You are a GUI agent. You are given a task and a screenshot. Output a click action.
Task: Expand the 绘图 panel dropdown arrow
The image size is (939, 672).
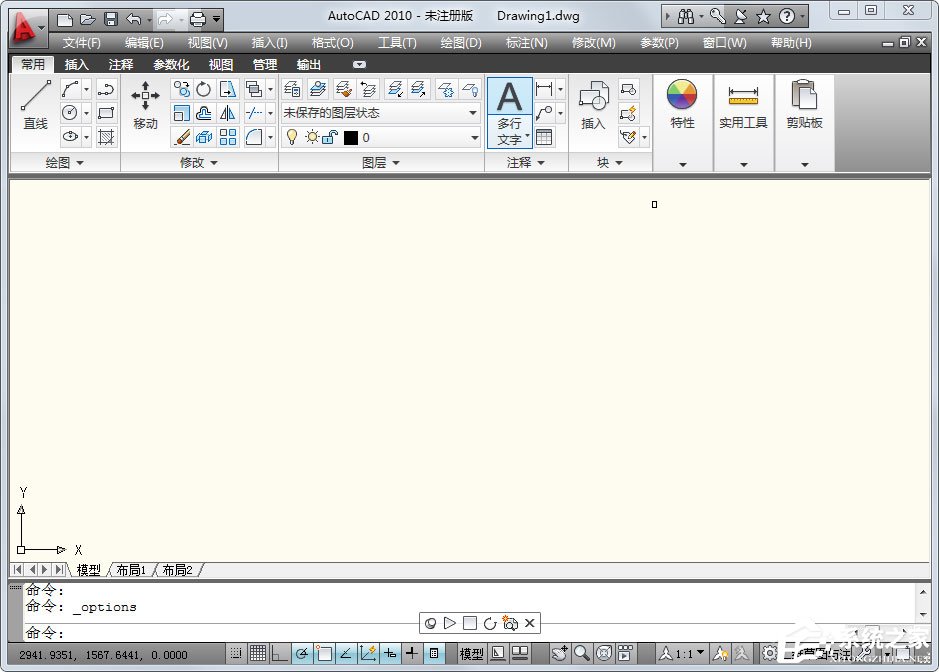click(80, 162)
